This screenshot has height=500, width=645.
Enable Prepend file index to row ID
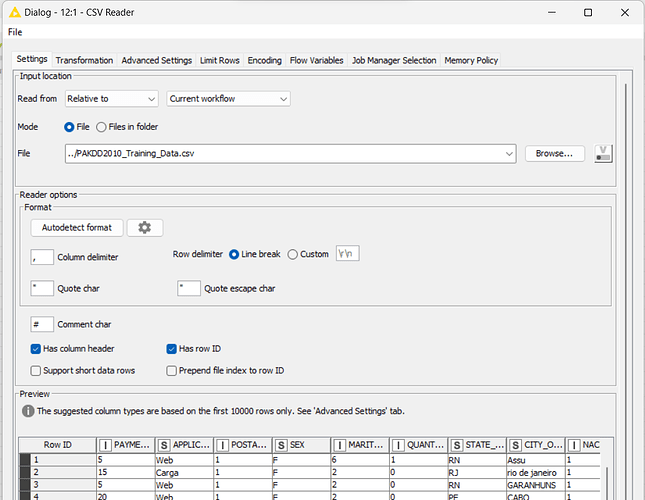172,371
